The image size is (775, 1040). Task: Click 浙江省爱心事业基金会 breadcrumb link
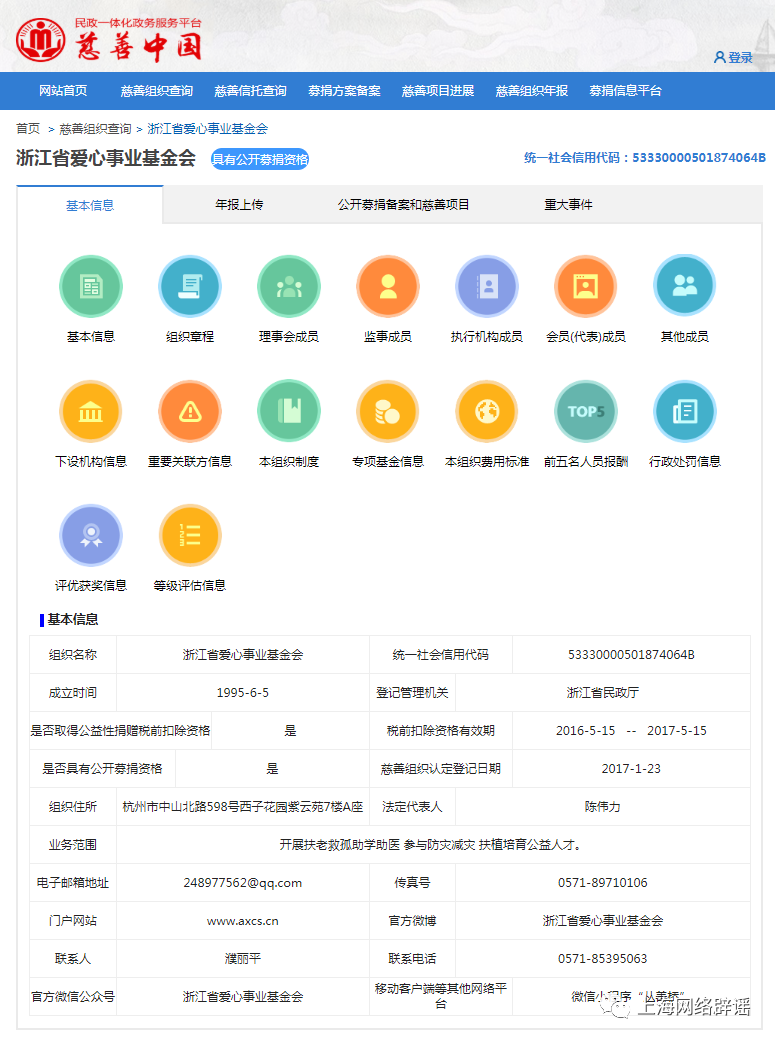click(x=208, y=129)
